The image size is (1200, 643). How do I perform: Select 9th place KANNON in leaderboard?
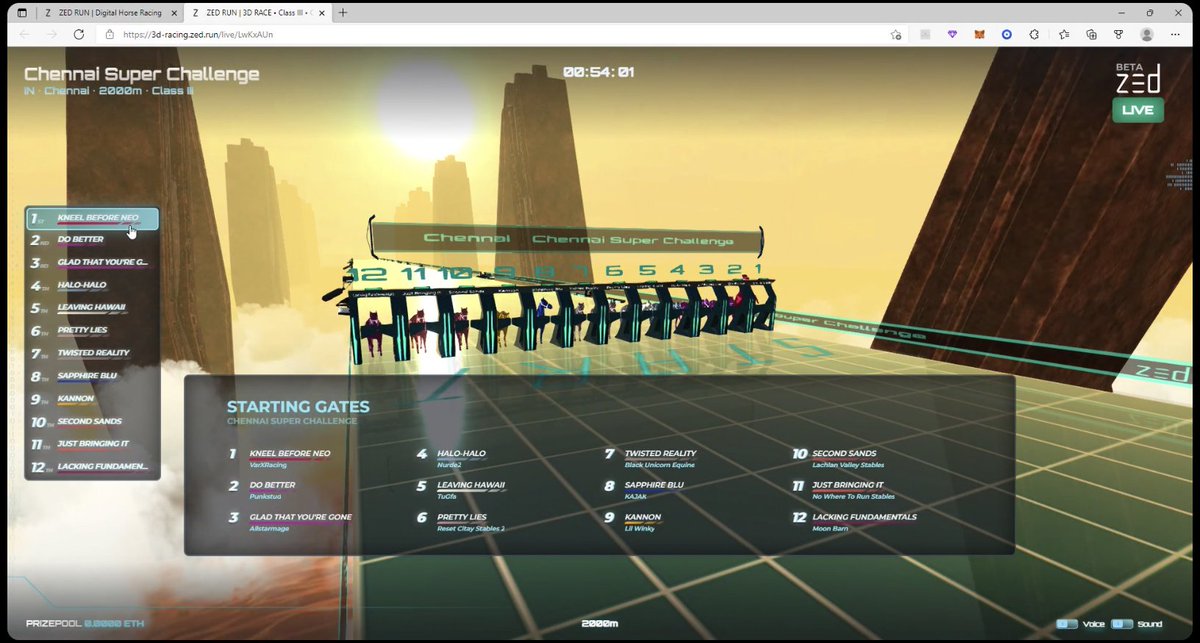pos(92,399)
